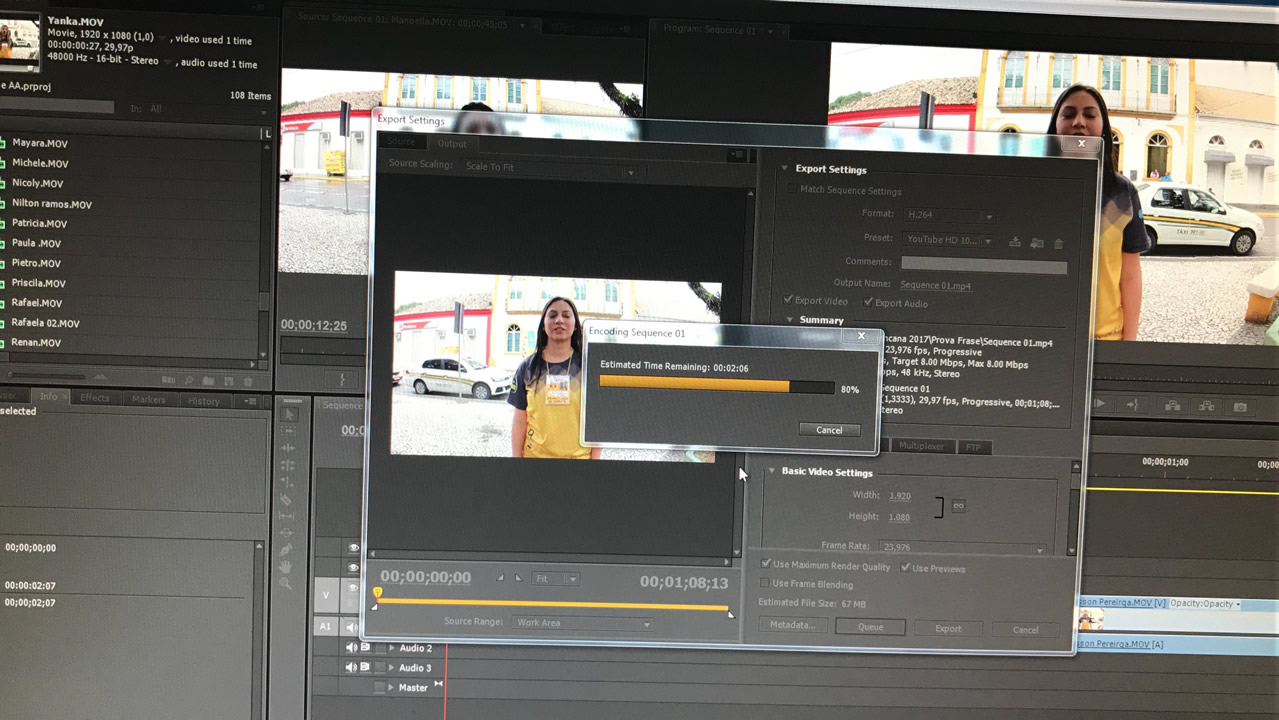
Task: Click the Extract button in Program monitor
Action: [x=1207, y=406]
